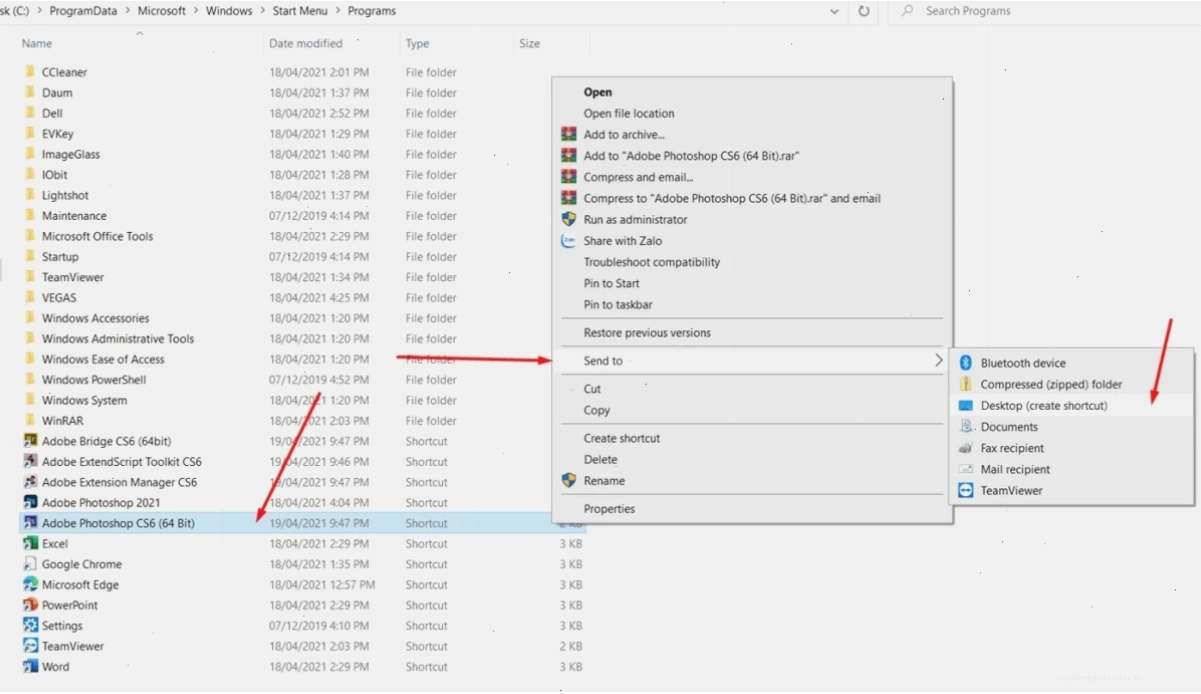
Task: Select the CCleaner folder row
Action: coord(303,72)
